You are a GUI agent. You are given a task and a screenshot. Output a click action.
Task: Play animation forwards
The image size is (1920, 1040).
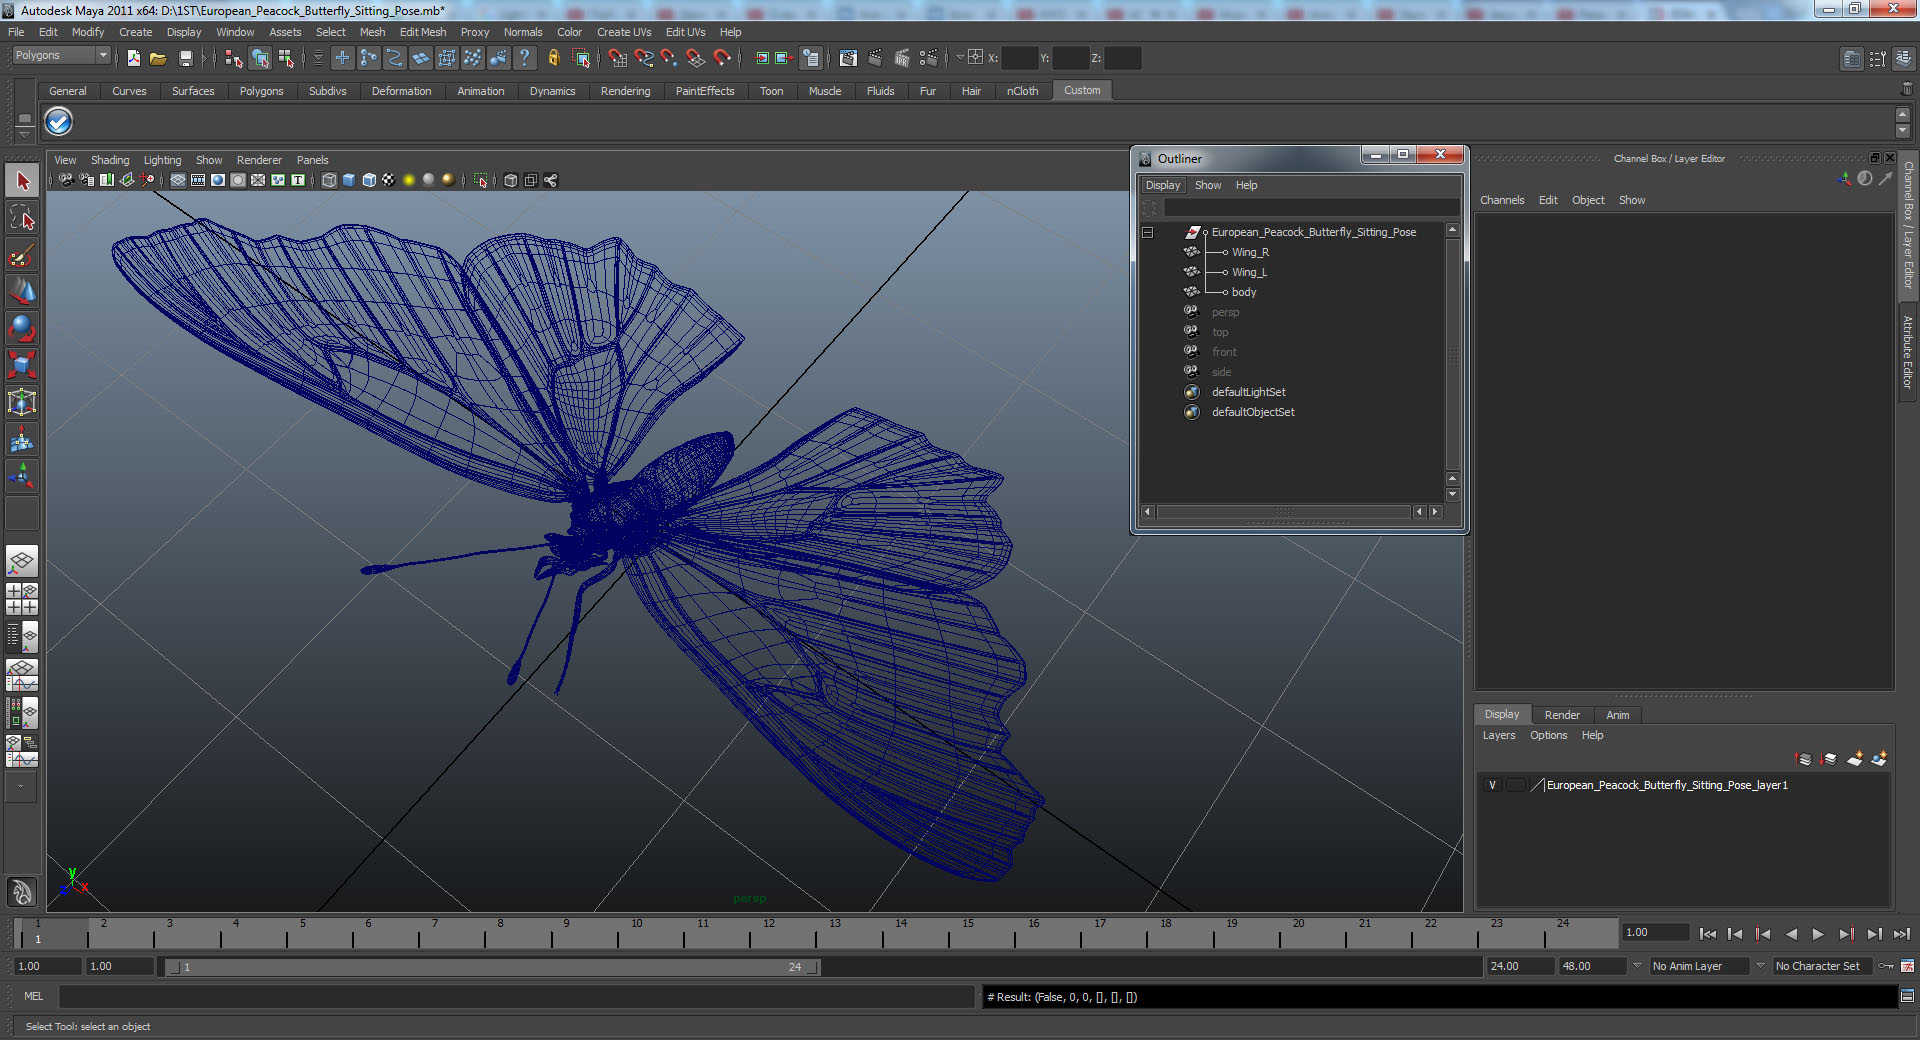1818,934
